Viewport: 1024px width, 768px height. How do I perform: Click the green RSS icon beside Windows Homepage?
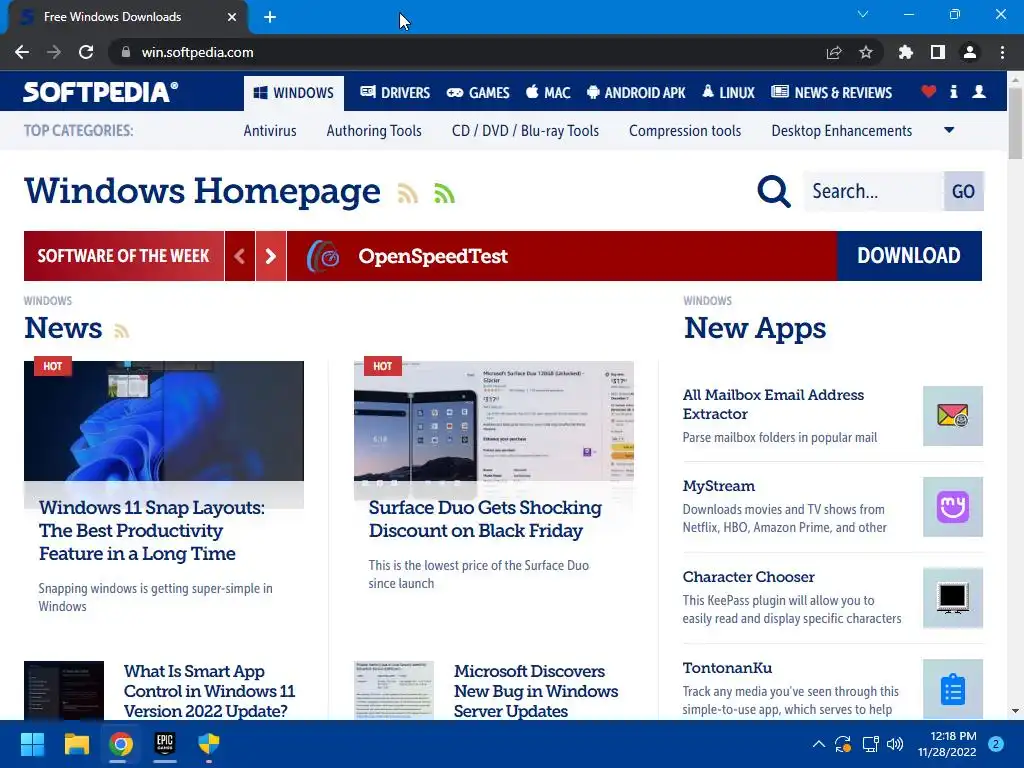coord(444,193)
